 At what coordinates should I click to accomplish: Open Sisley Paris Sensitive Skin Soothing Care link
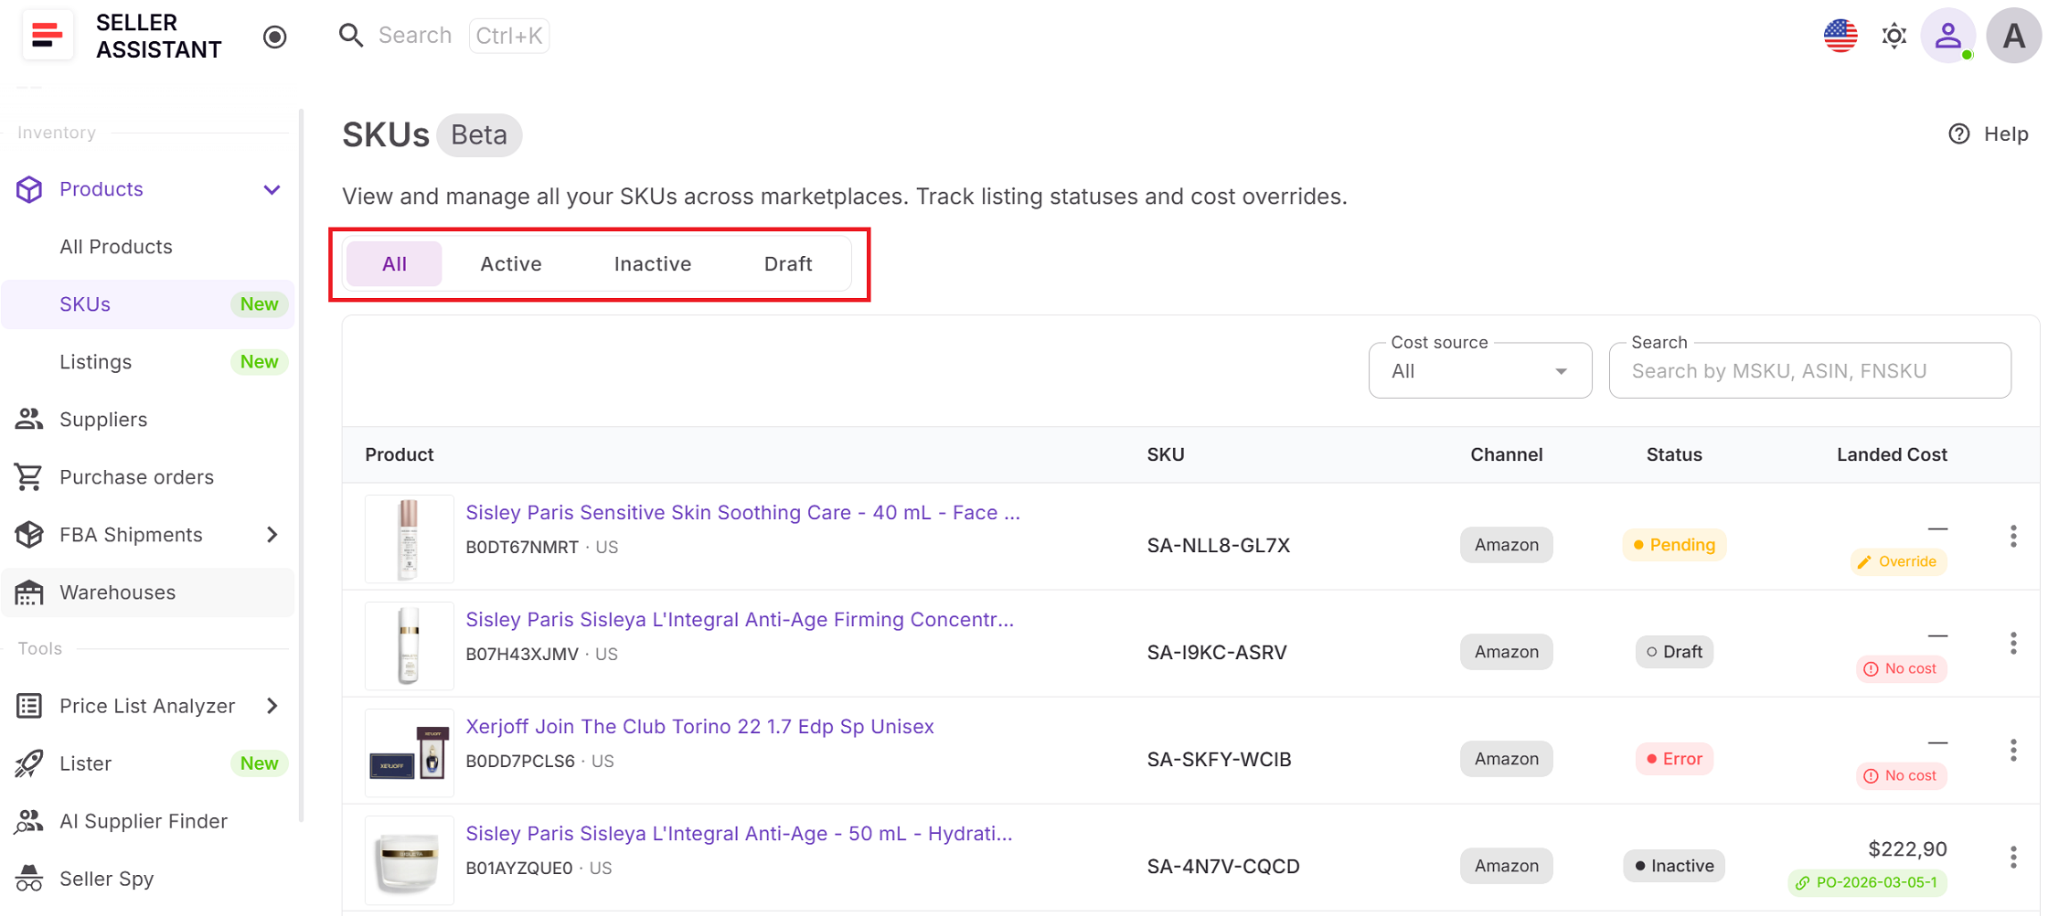pyautogui.click(x=743, y=513)
